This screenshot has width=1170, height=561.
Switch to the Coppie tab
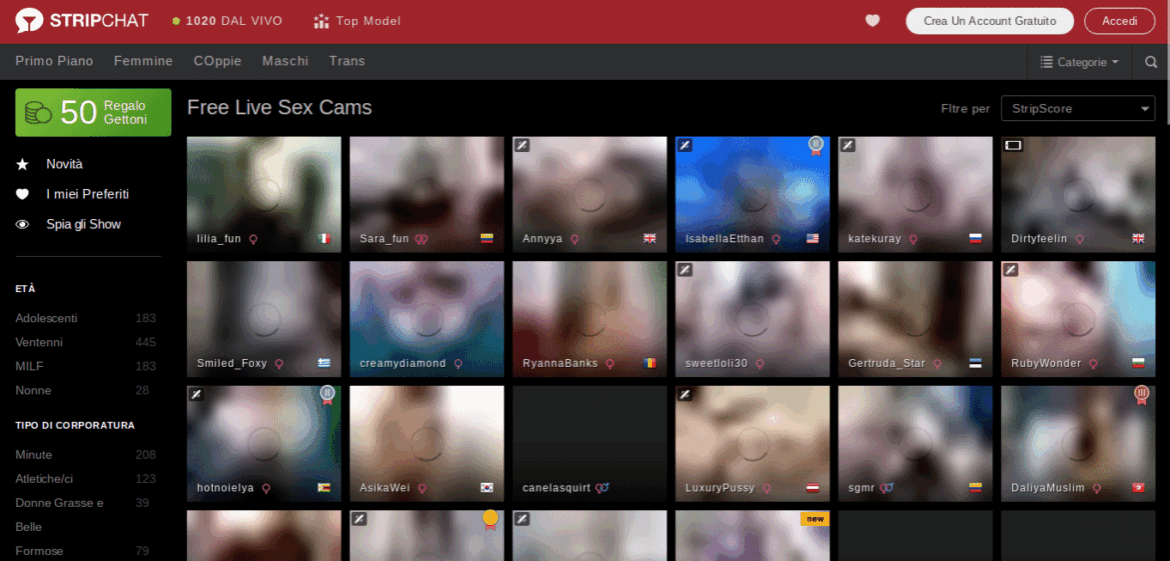[217, 61]
